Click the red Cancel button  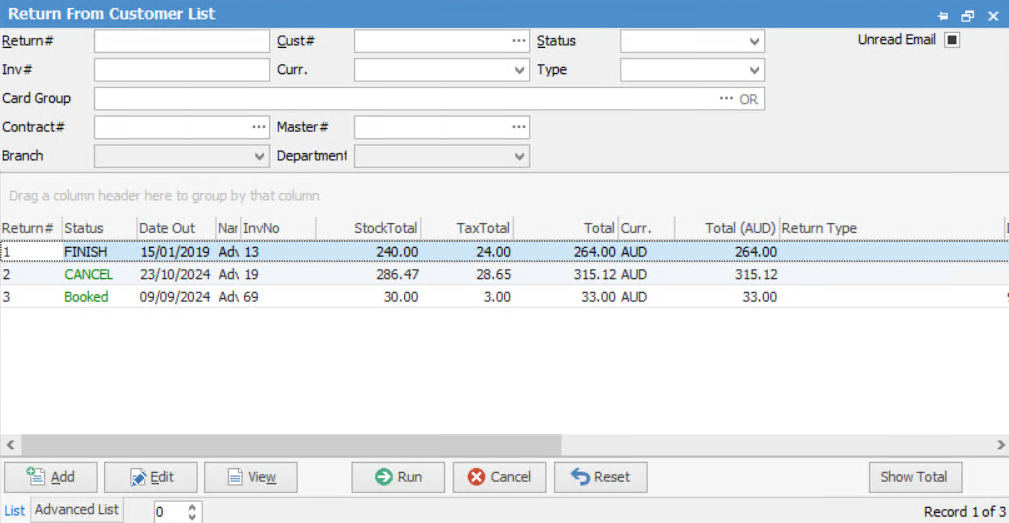point(499,477)
